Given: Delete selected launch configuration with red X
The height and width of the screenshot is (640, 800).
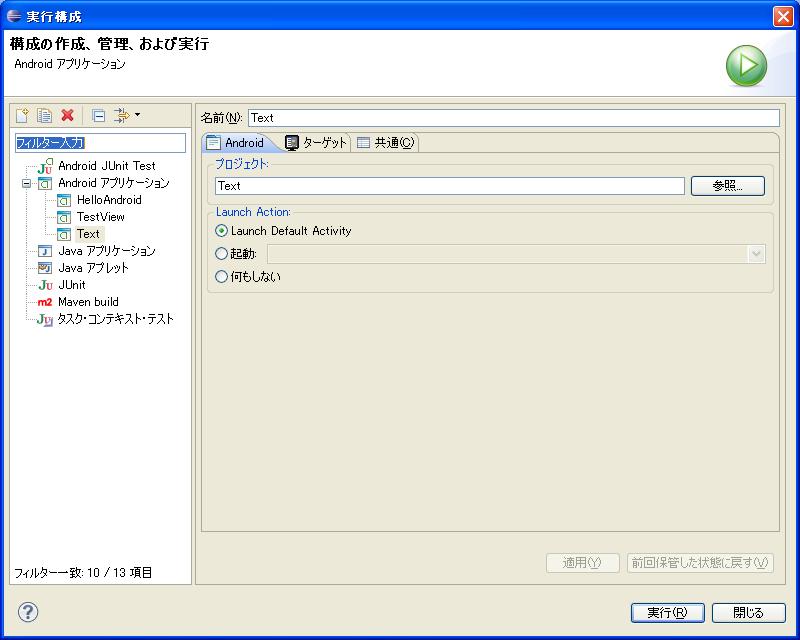Looking at the screenshot, I should pos(67,115).
